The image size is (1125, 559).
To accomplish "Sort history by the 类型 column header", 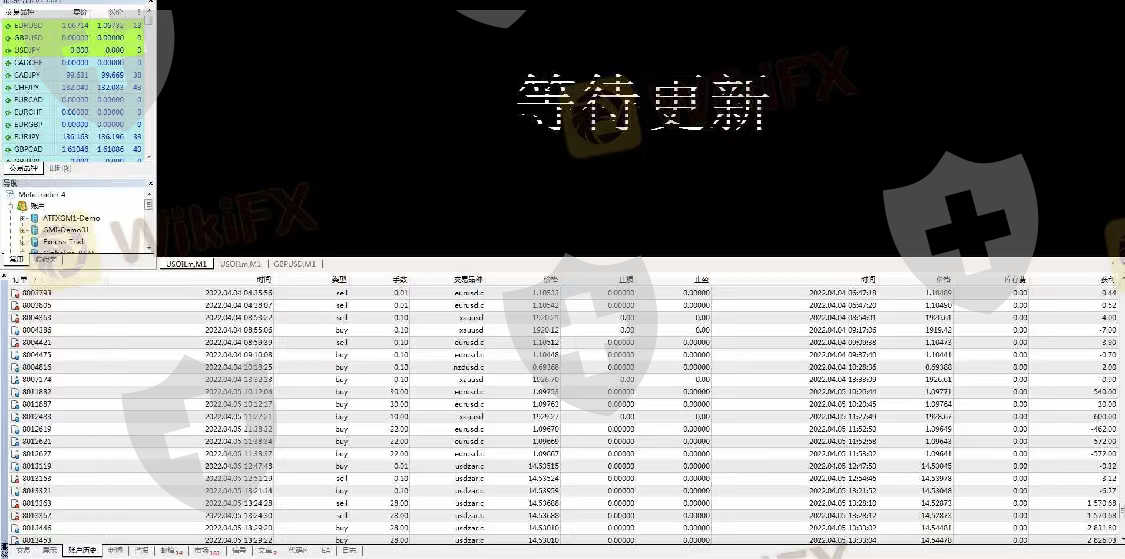I will pos(339,279).
